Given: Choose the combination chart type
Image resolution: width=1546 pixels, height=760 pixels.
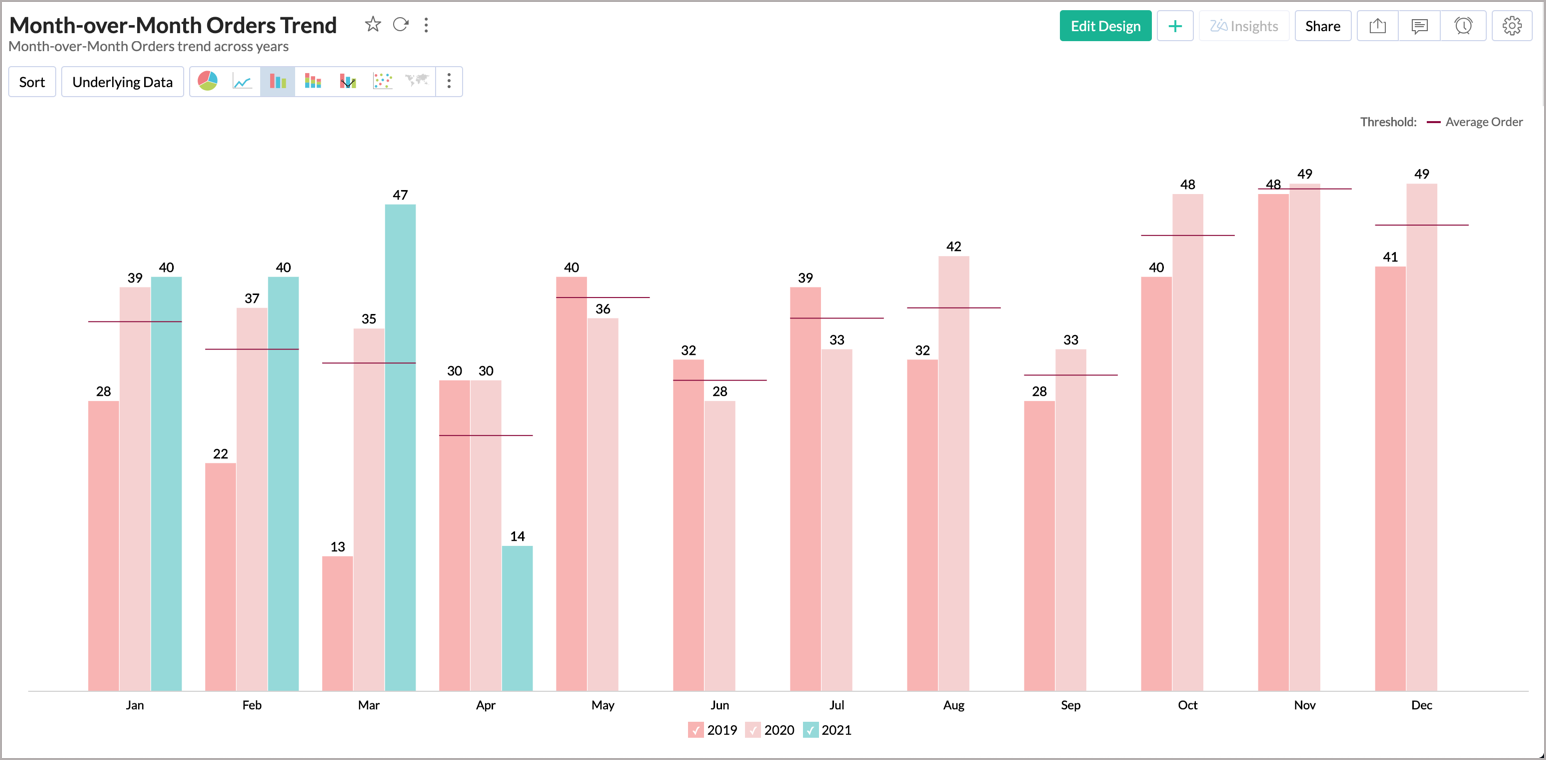Looking at the screenshot, I should 347,81.
